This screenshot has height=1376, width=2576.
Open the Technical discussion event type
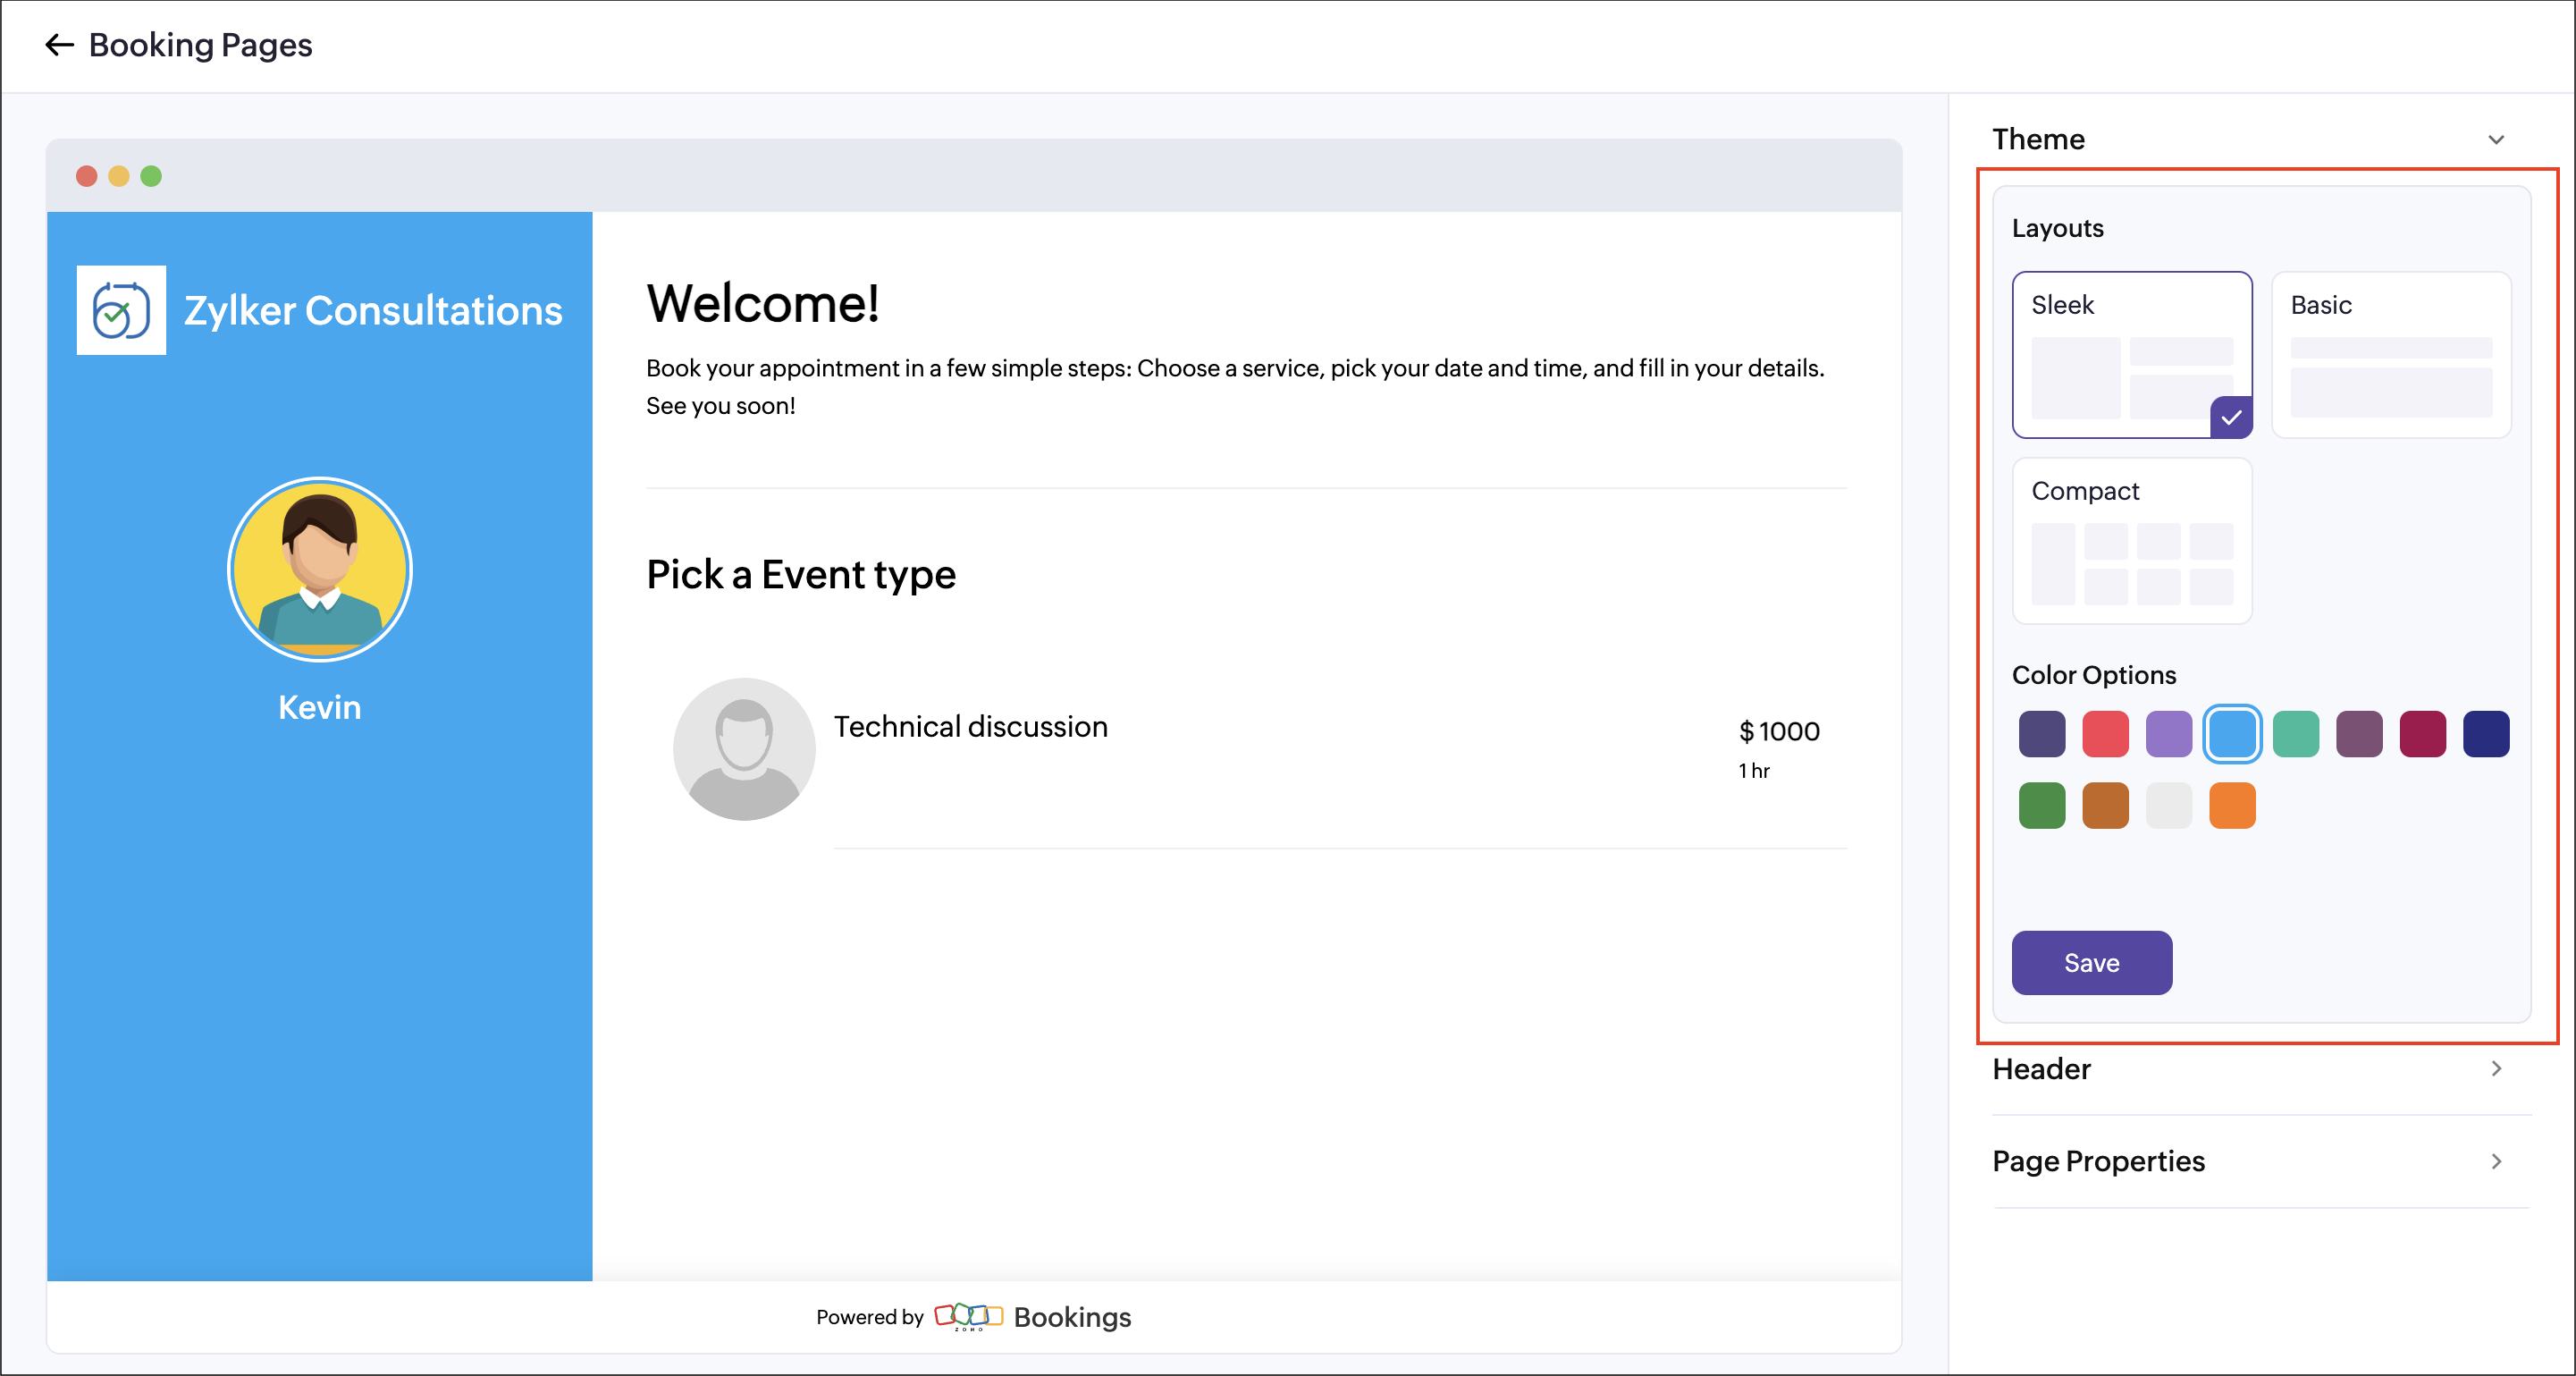(970, 727)
